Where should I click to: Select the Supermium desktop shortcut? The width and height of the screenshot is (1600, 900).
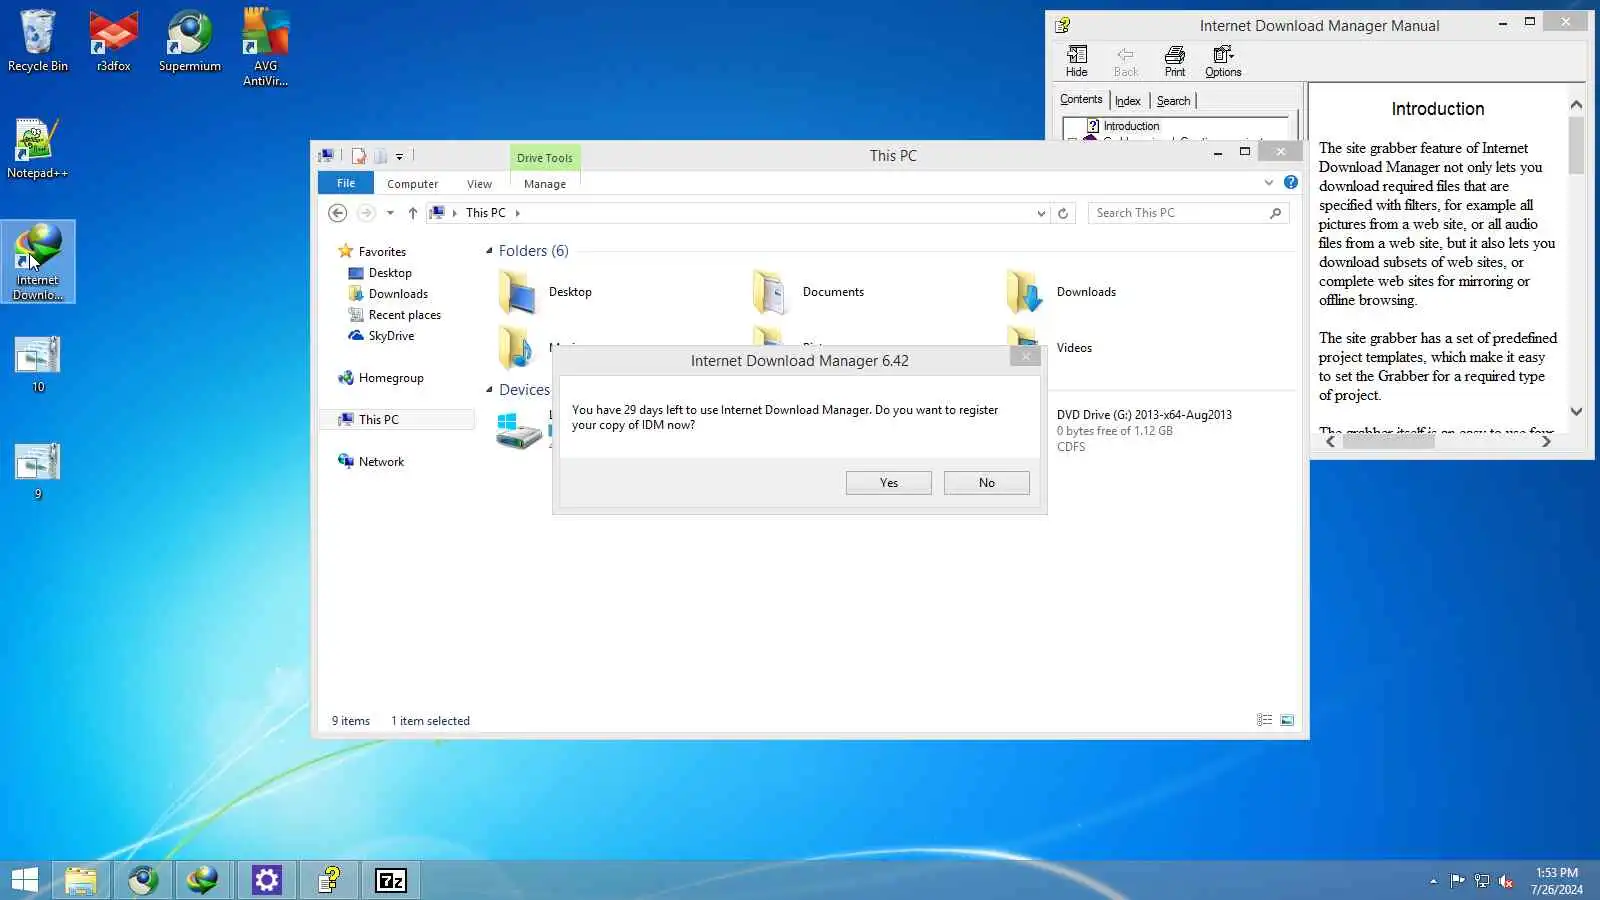(x=190, y=41)
